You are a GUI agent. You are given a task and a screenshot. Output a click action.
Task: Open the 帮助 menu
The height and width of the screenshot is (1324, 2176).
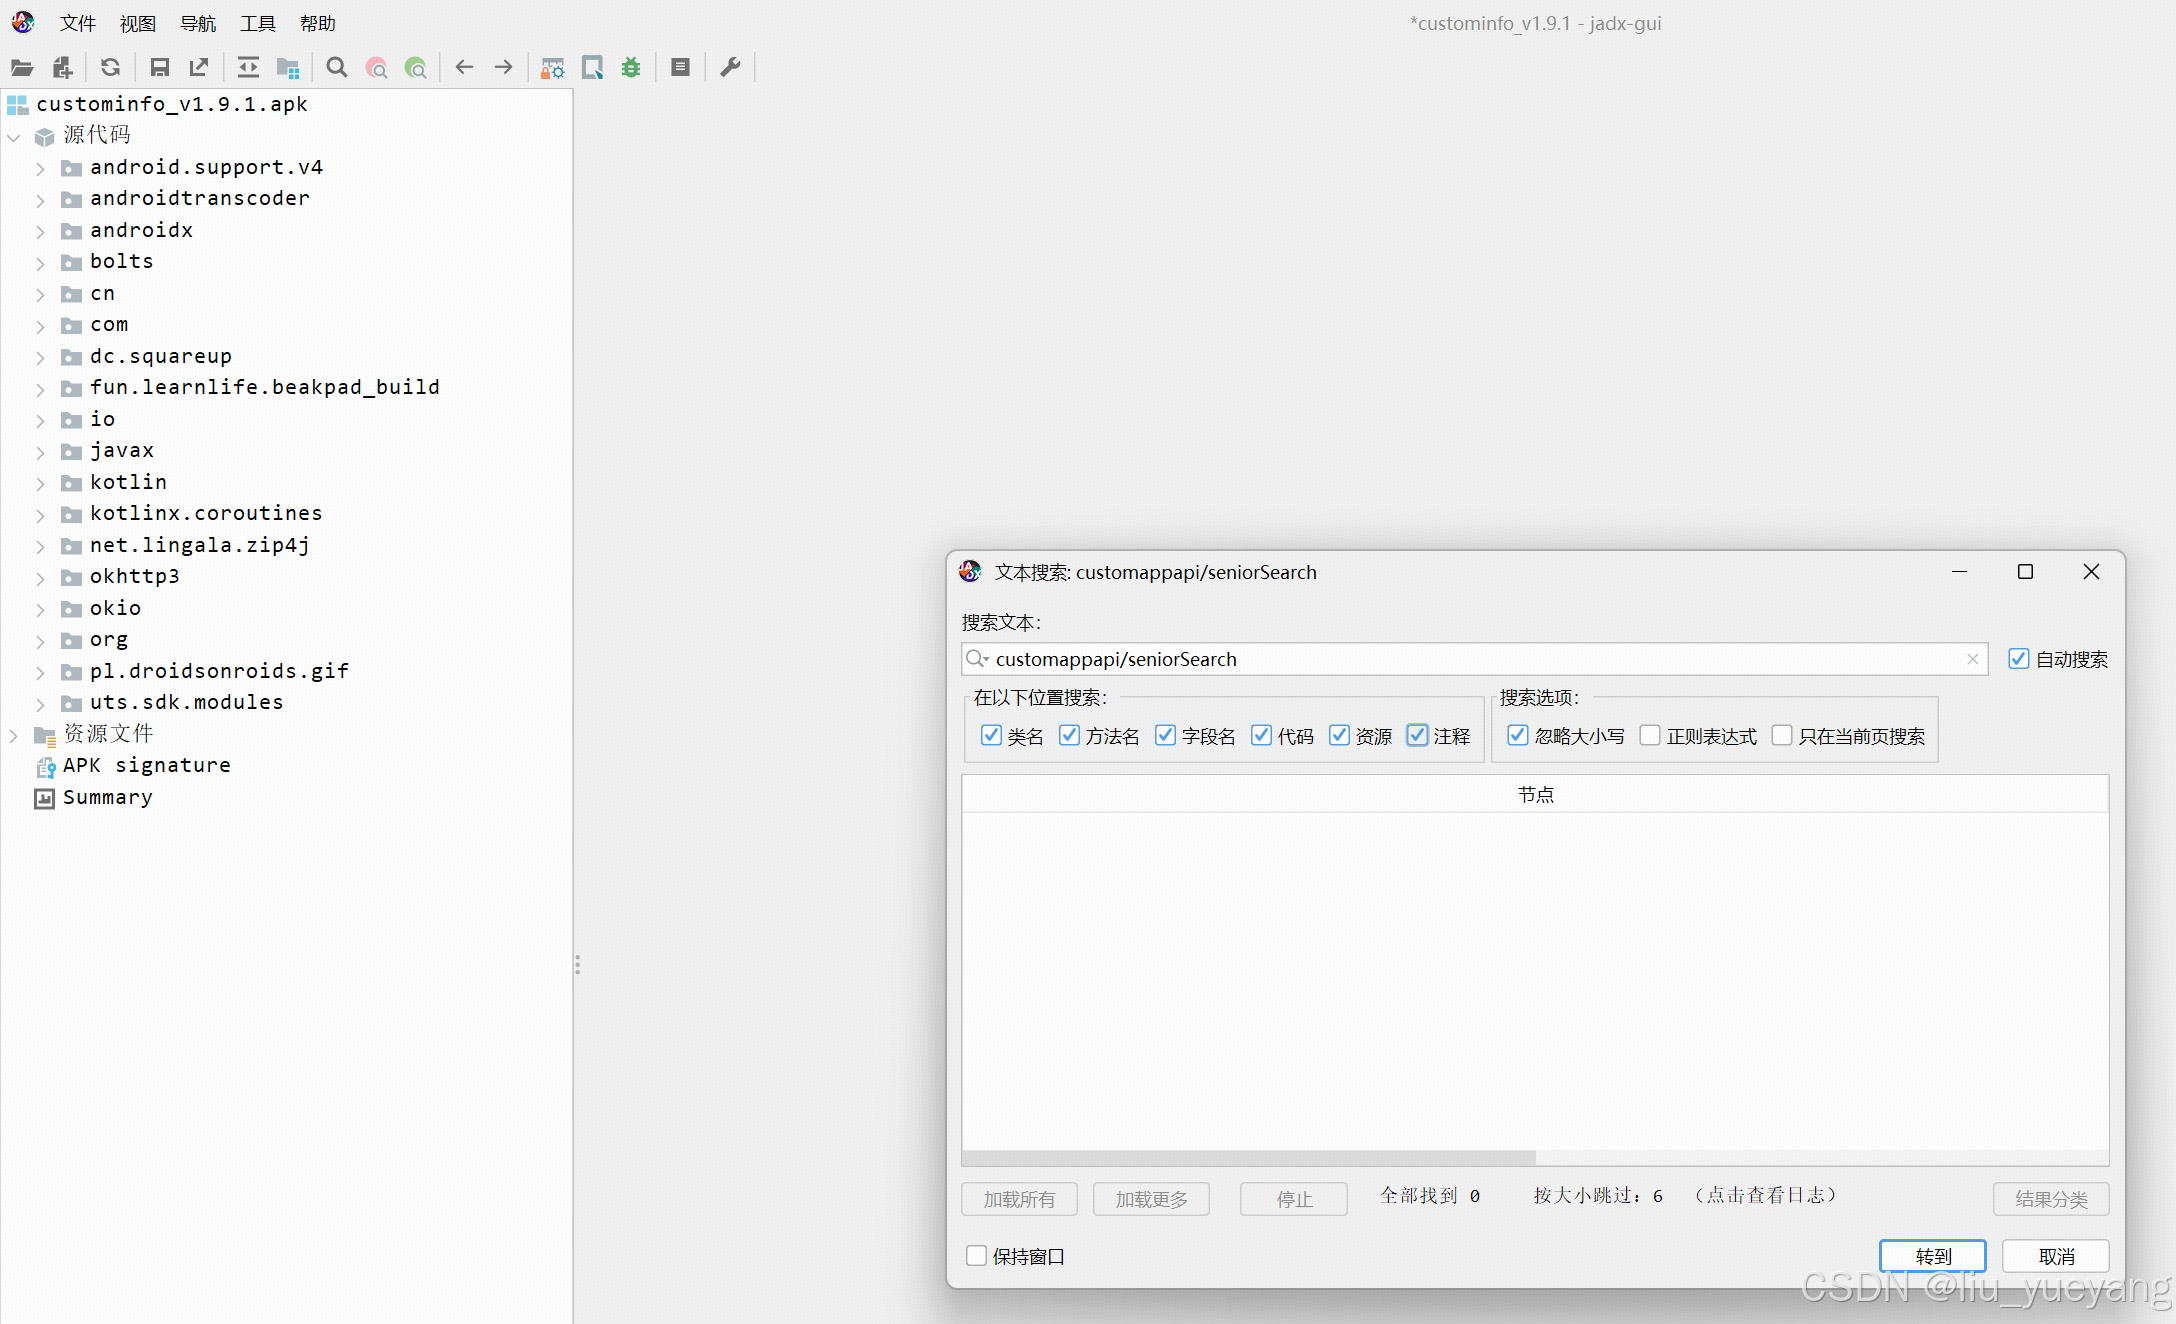pyautogui.click(x=318, y=23)
